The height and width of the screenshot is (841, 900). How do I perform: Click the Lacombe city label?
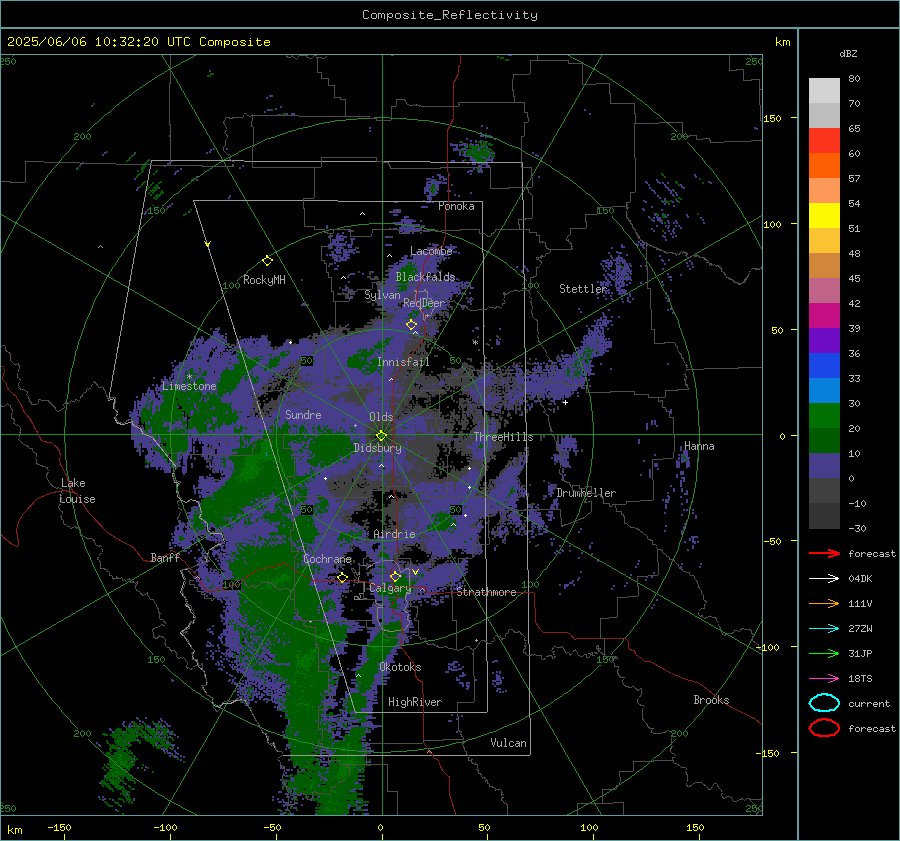[x=430, y=251]
